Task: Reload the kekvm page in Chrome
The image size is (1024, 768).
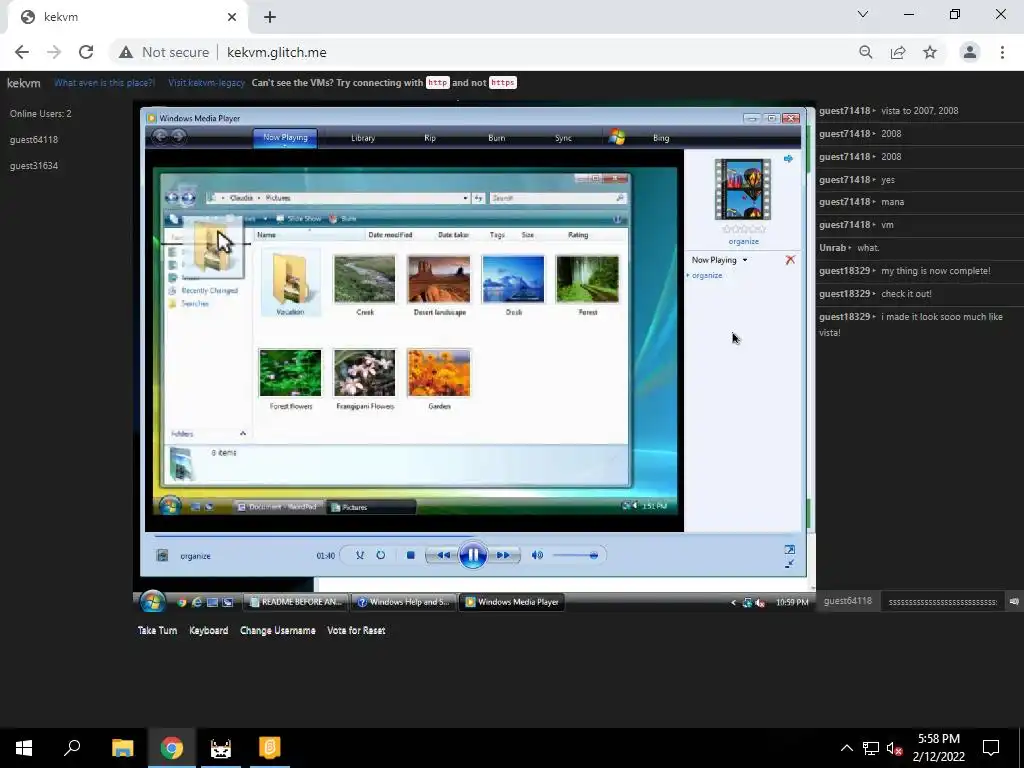Action: (x=86, y=52)
